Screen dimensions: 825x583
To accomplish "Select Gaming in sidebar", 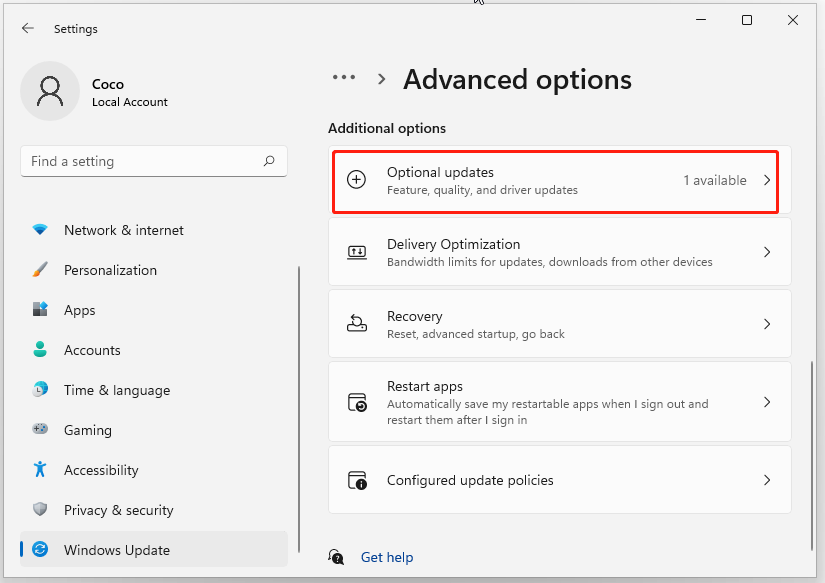I will click(x=154, y=430).
